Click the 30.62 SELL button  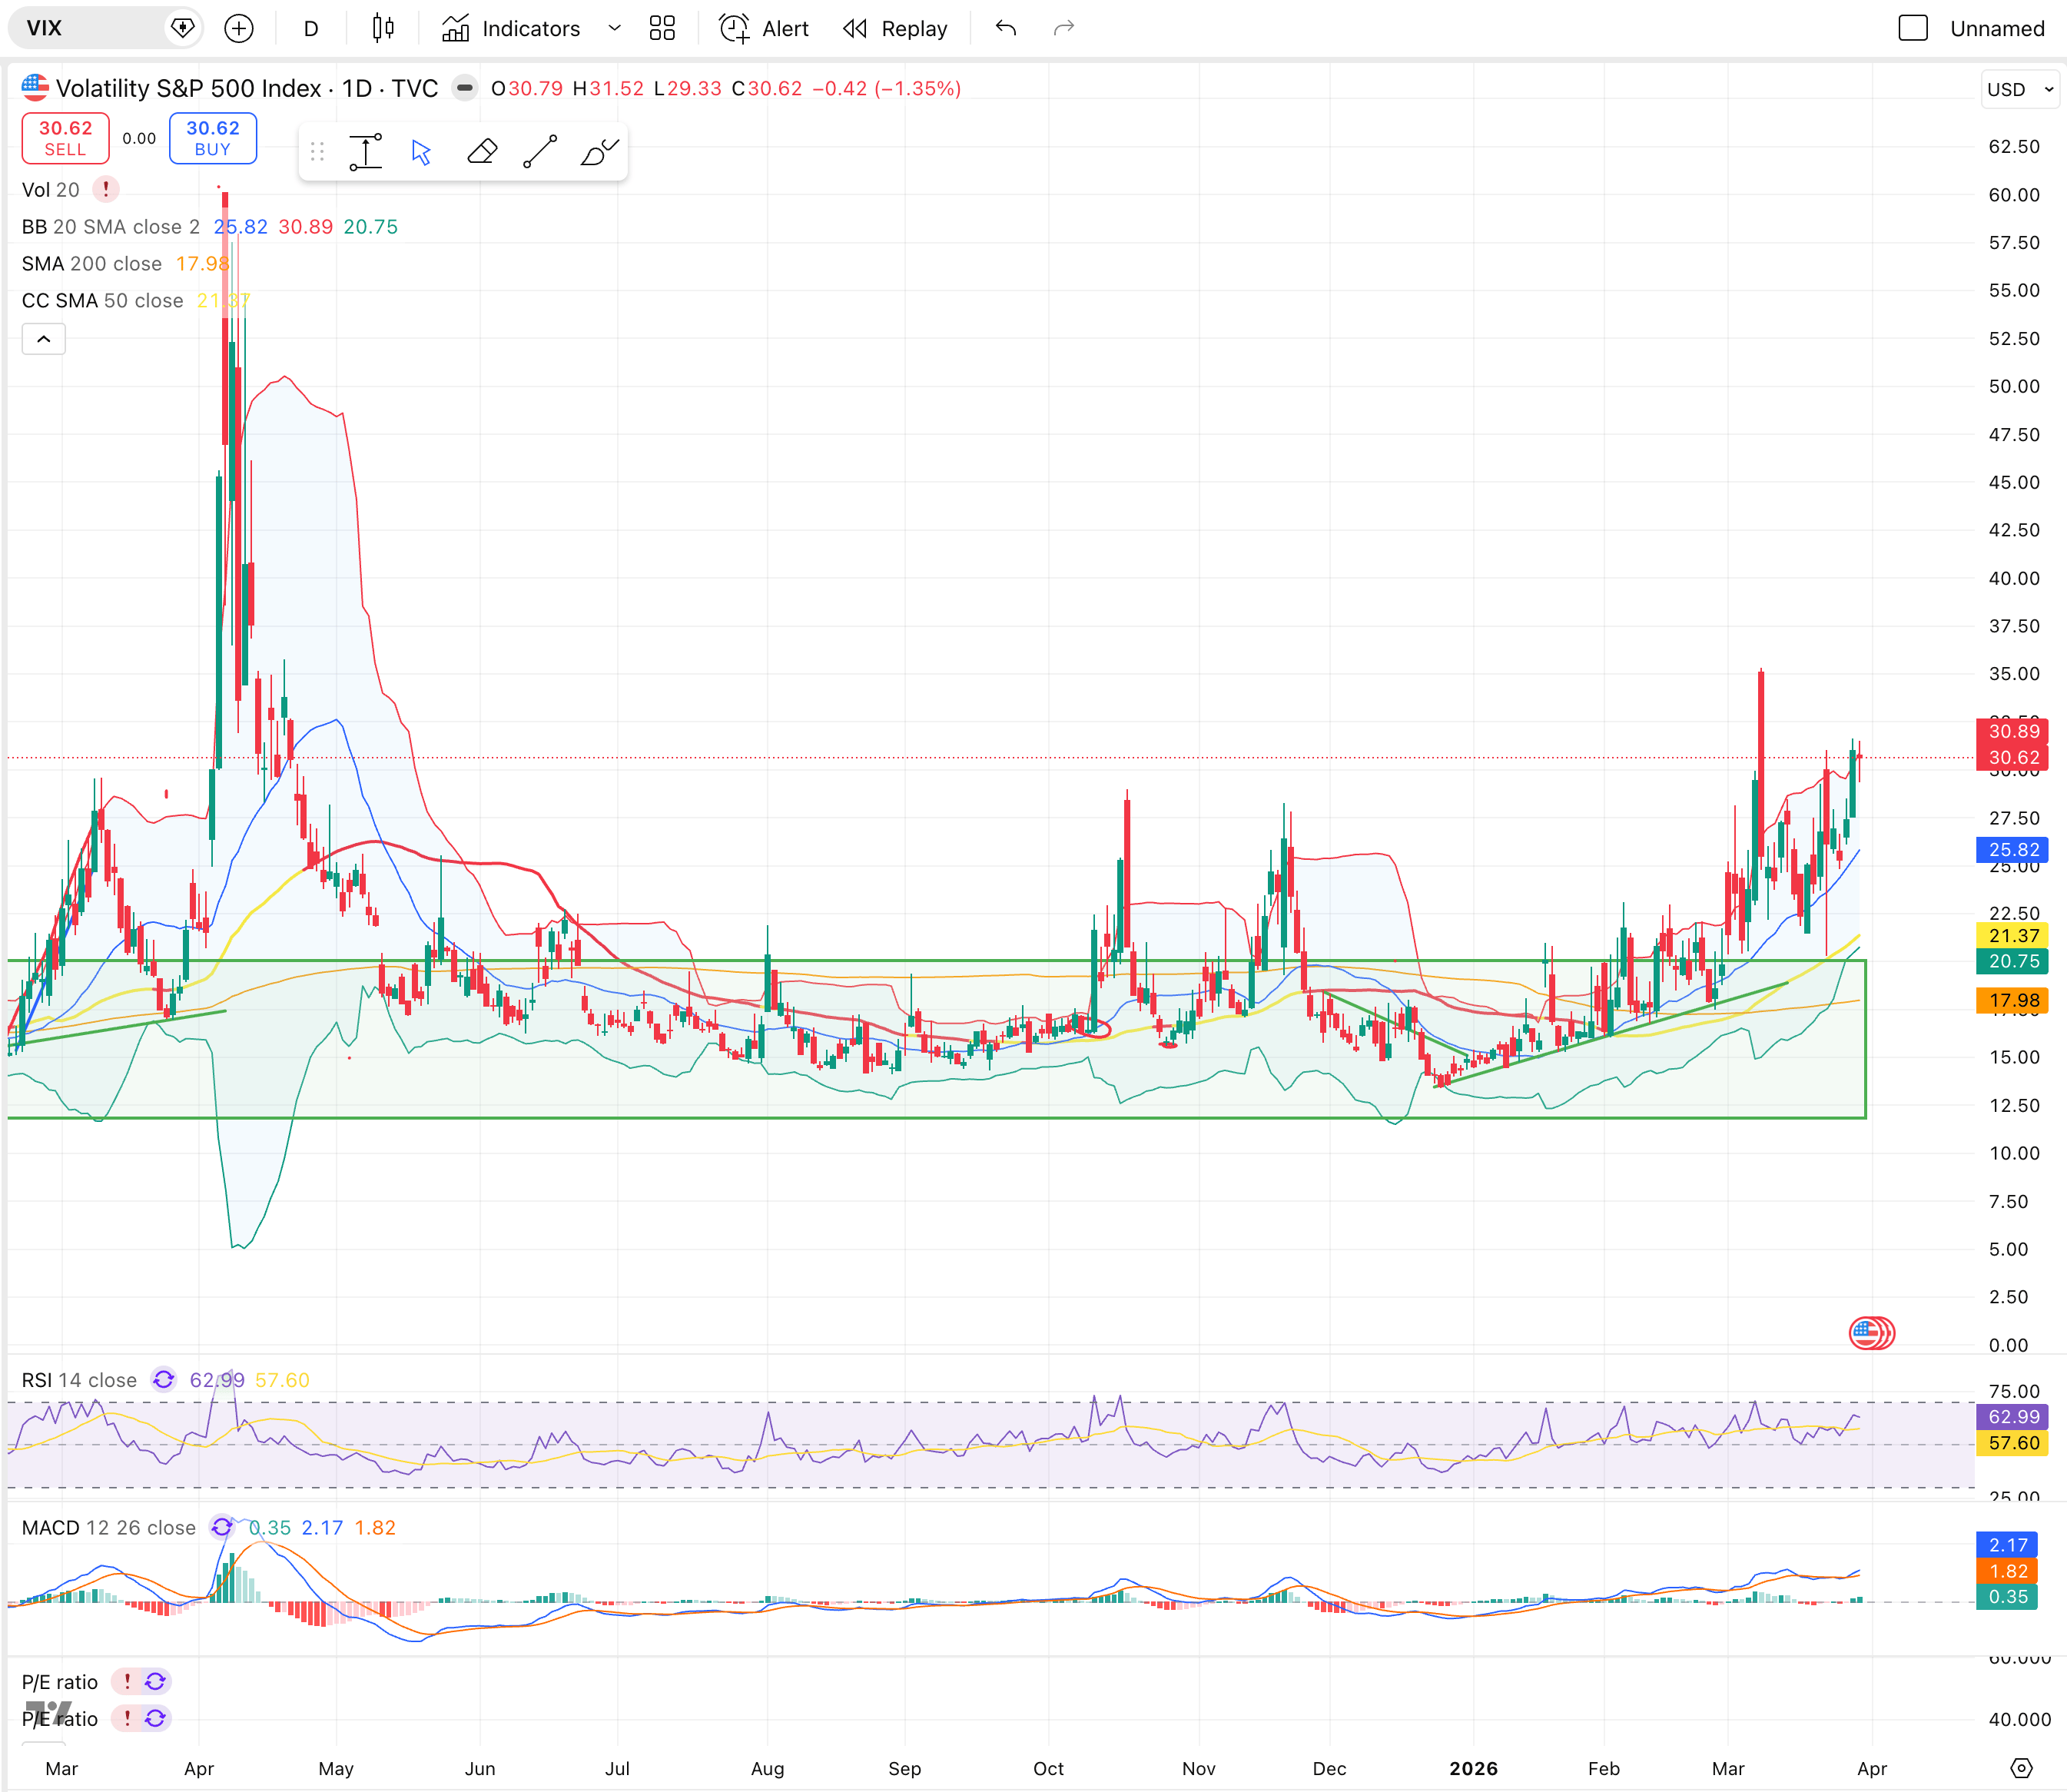(x=65, y=138)
